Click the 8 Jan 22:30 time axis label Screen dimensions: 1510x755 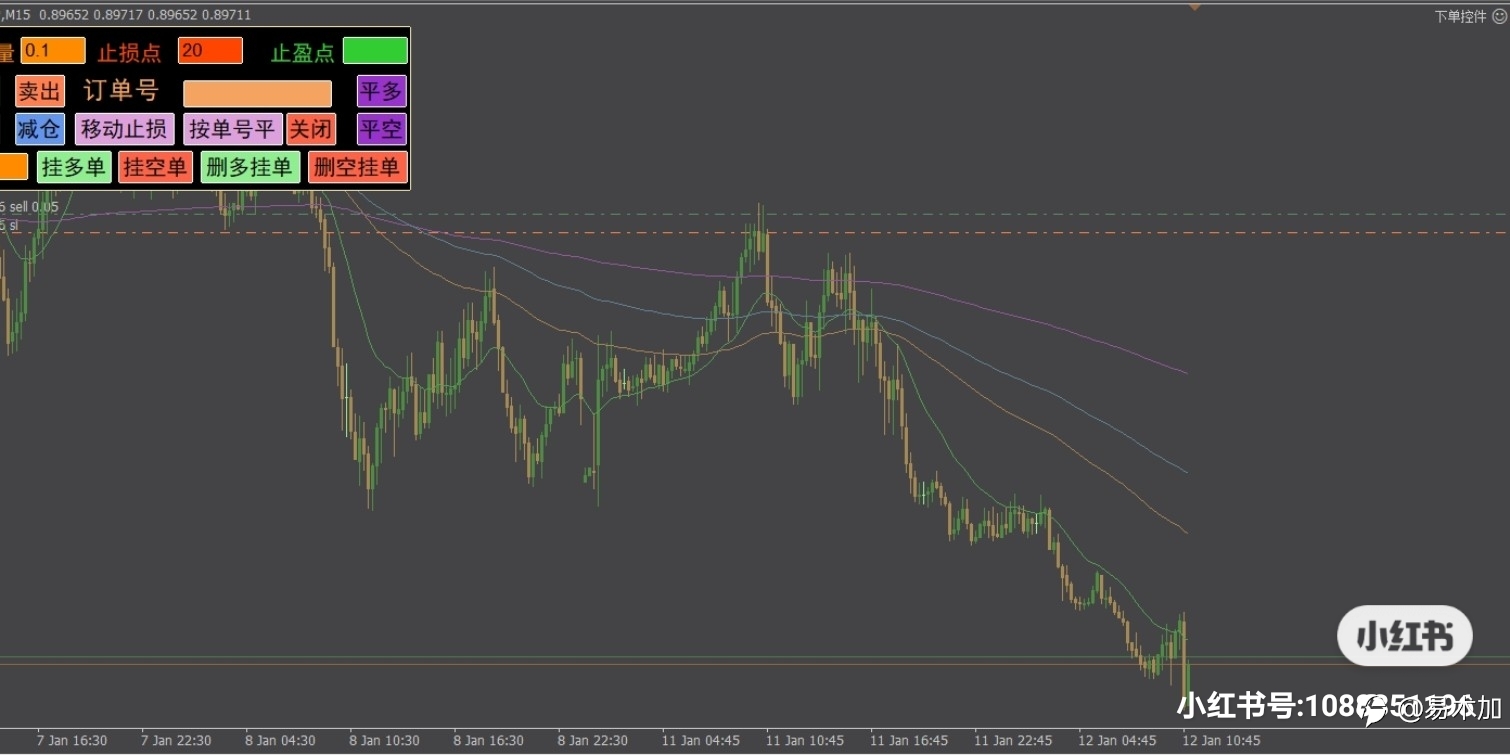pos(592,741)
